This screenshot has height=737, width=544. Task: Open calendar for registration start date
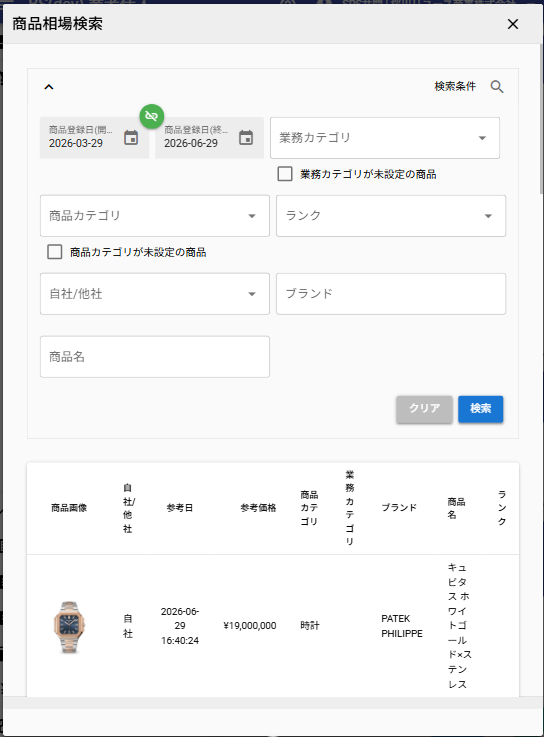131,138
